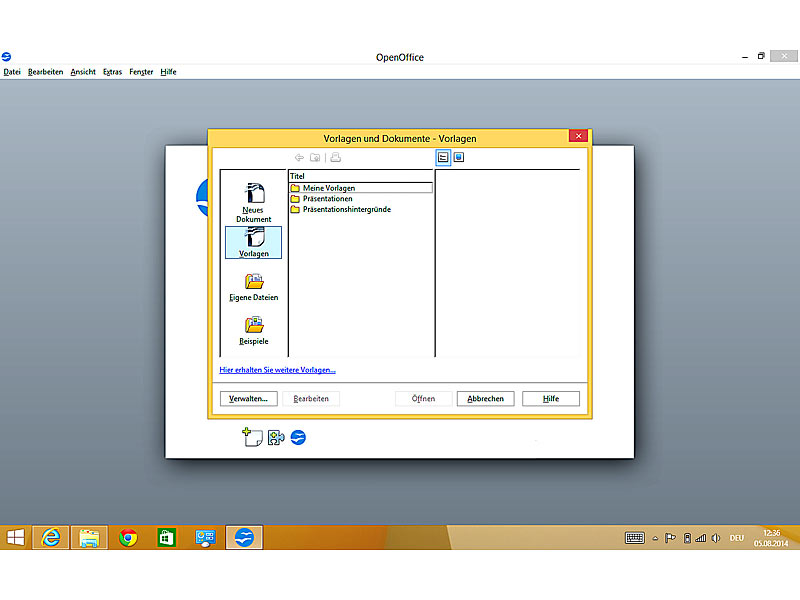Open the Extras menu
Image resolution: width=800 pixels, height=600 pixels.
[x=112, y=72]
